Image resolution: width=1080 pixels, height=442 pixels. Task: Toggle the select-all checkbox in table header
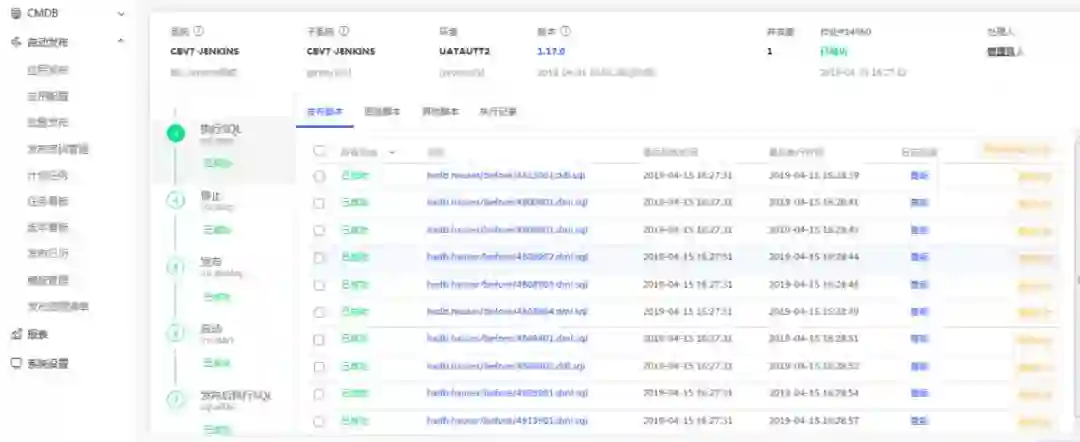[319, 151]
